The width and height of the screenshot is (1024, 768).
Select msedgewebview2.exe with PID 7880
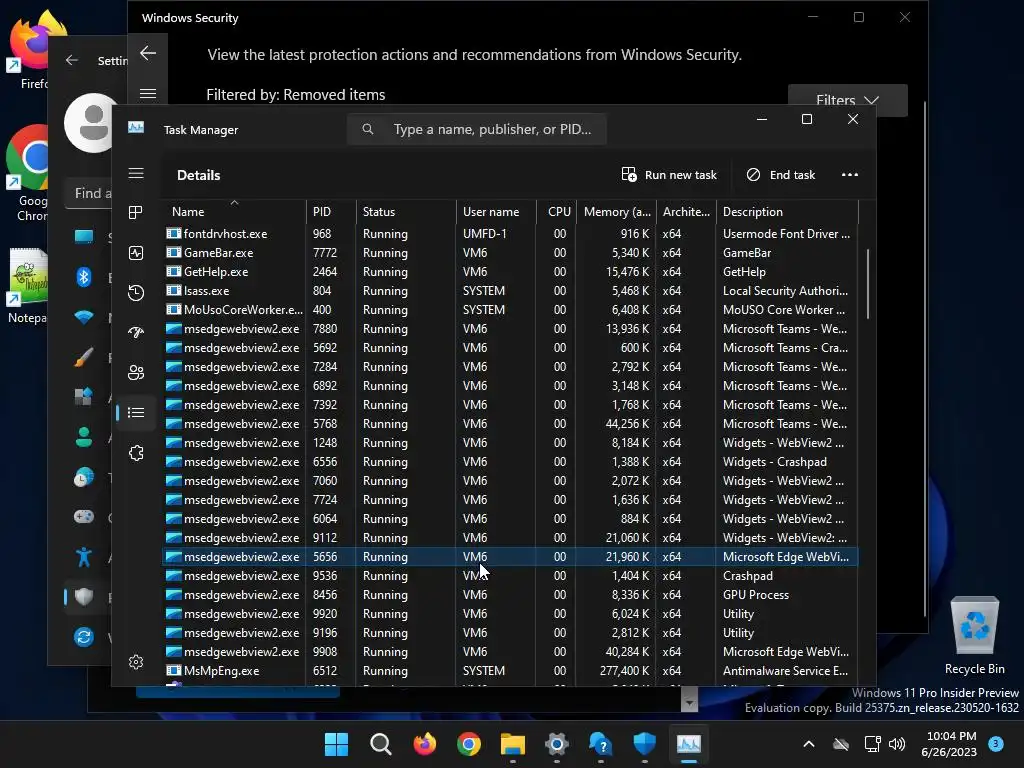(x=509, y=328)
